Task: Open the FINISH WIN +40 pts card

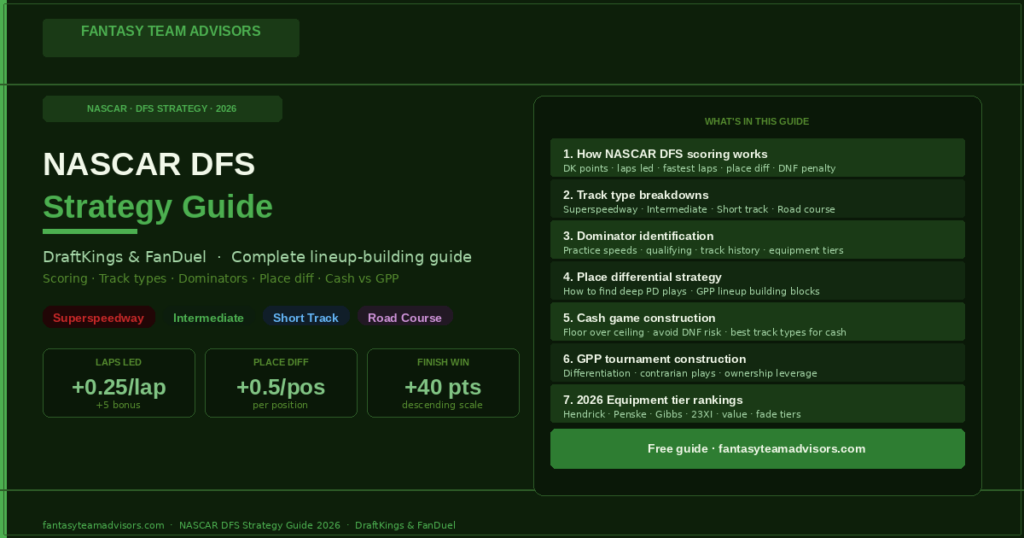Action: (443, 383)
